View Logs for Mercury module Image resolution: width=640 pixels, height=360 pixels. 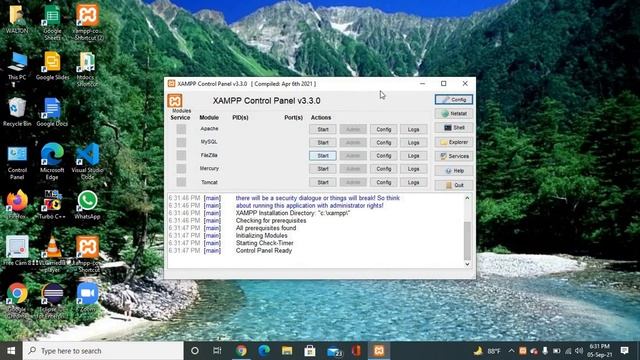(x=413, y=169)
